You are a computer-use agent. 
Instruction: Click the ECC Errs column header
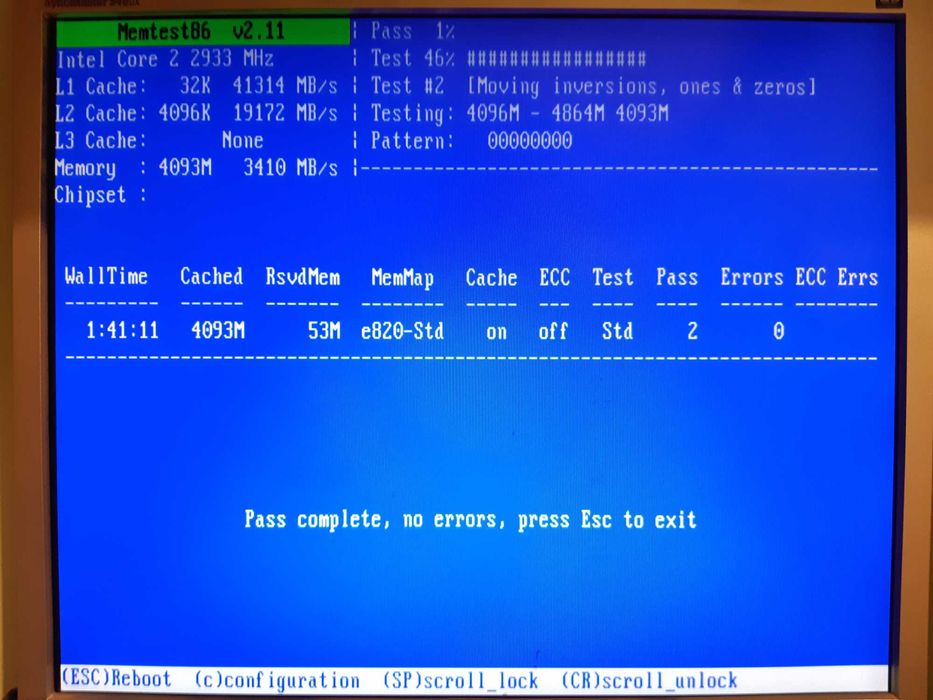tap(836, 277)
